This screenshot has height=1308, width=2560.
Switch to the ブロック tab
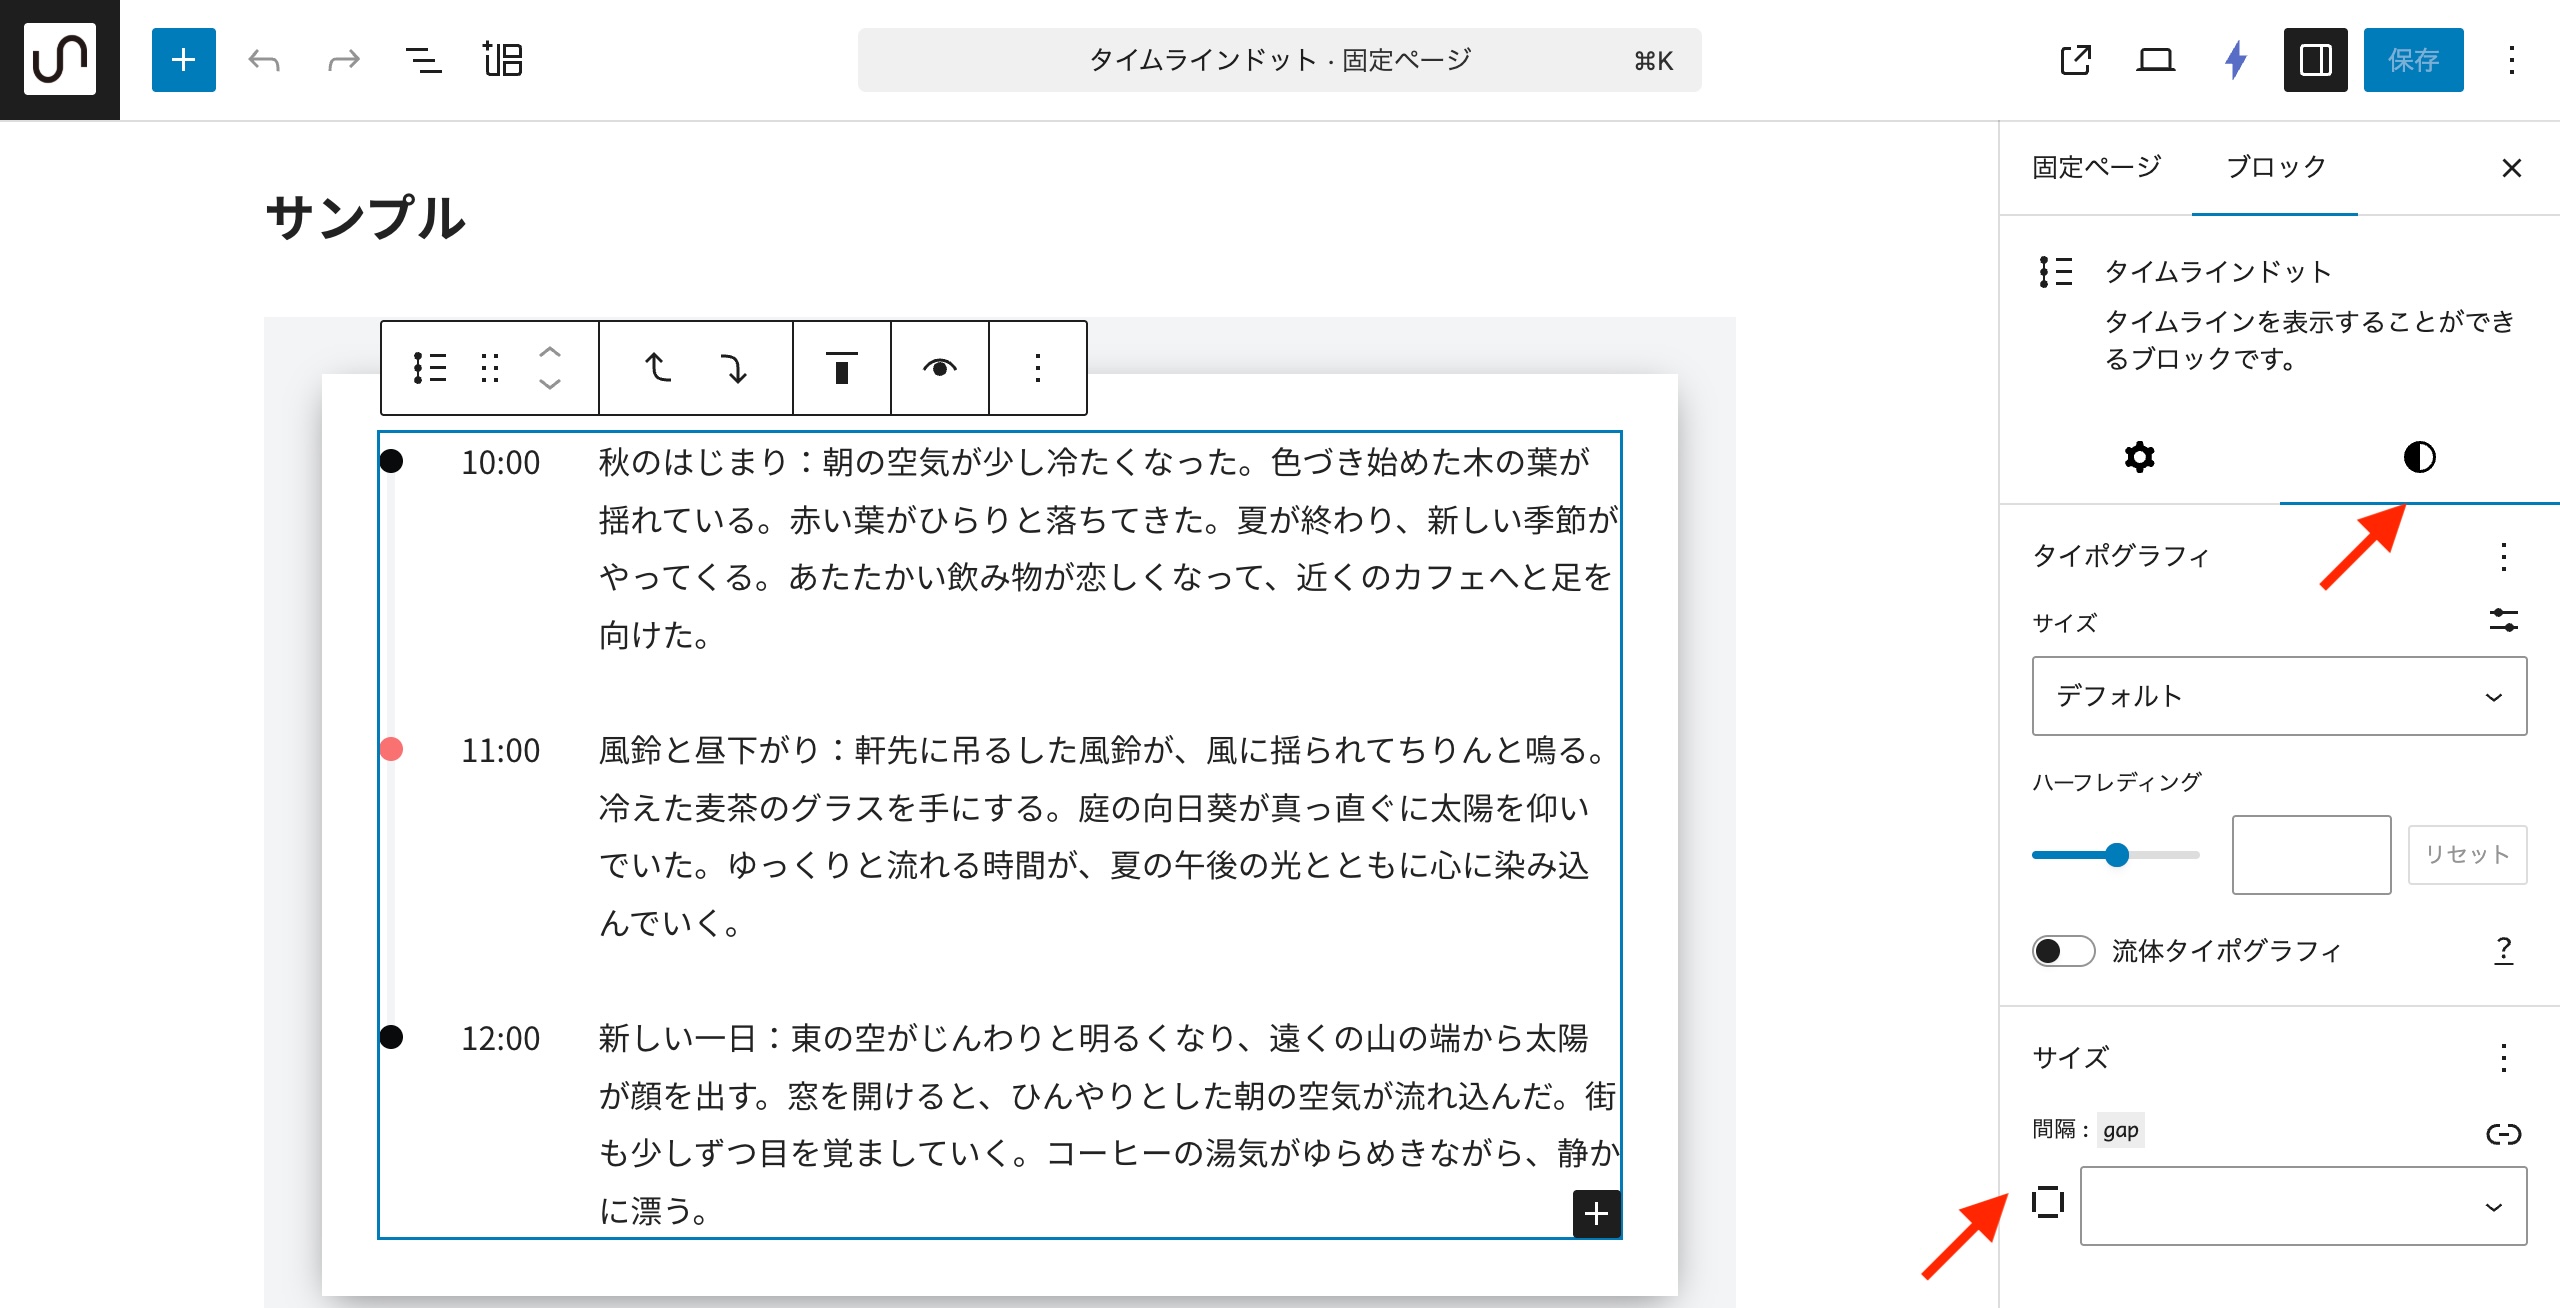tap(2275, 167)
